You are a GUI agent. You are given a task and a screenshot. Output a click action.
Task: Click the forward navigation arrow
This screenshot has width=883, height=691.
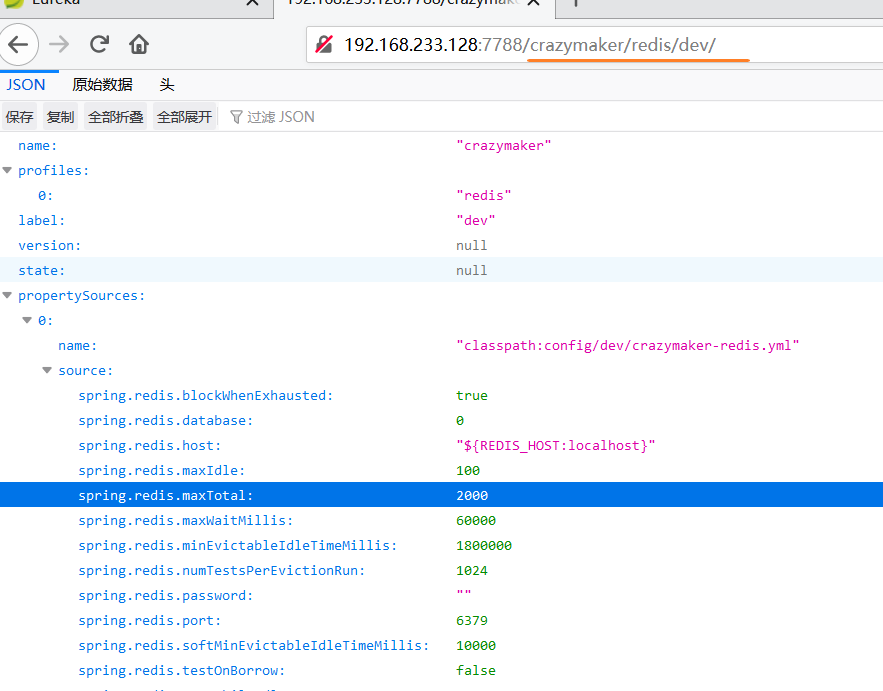click(59, 44)
